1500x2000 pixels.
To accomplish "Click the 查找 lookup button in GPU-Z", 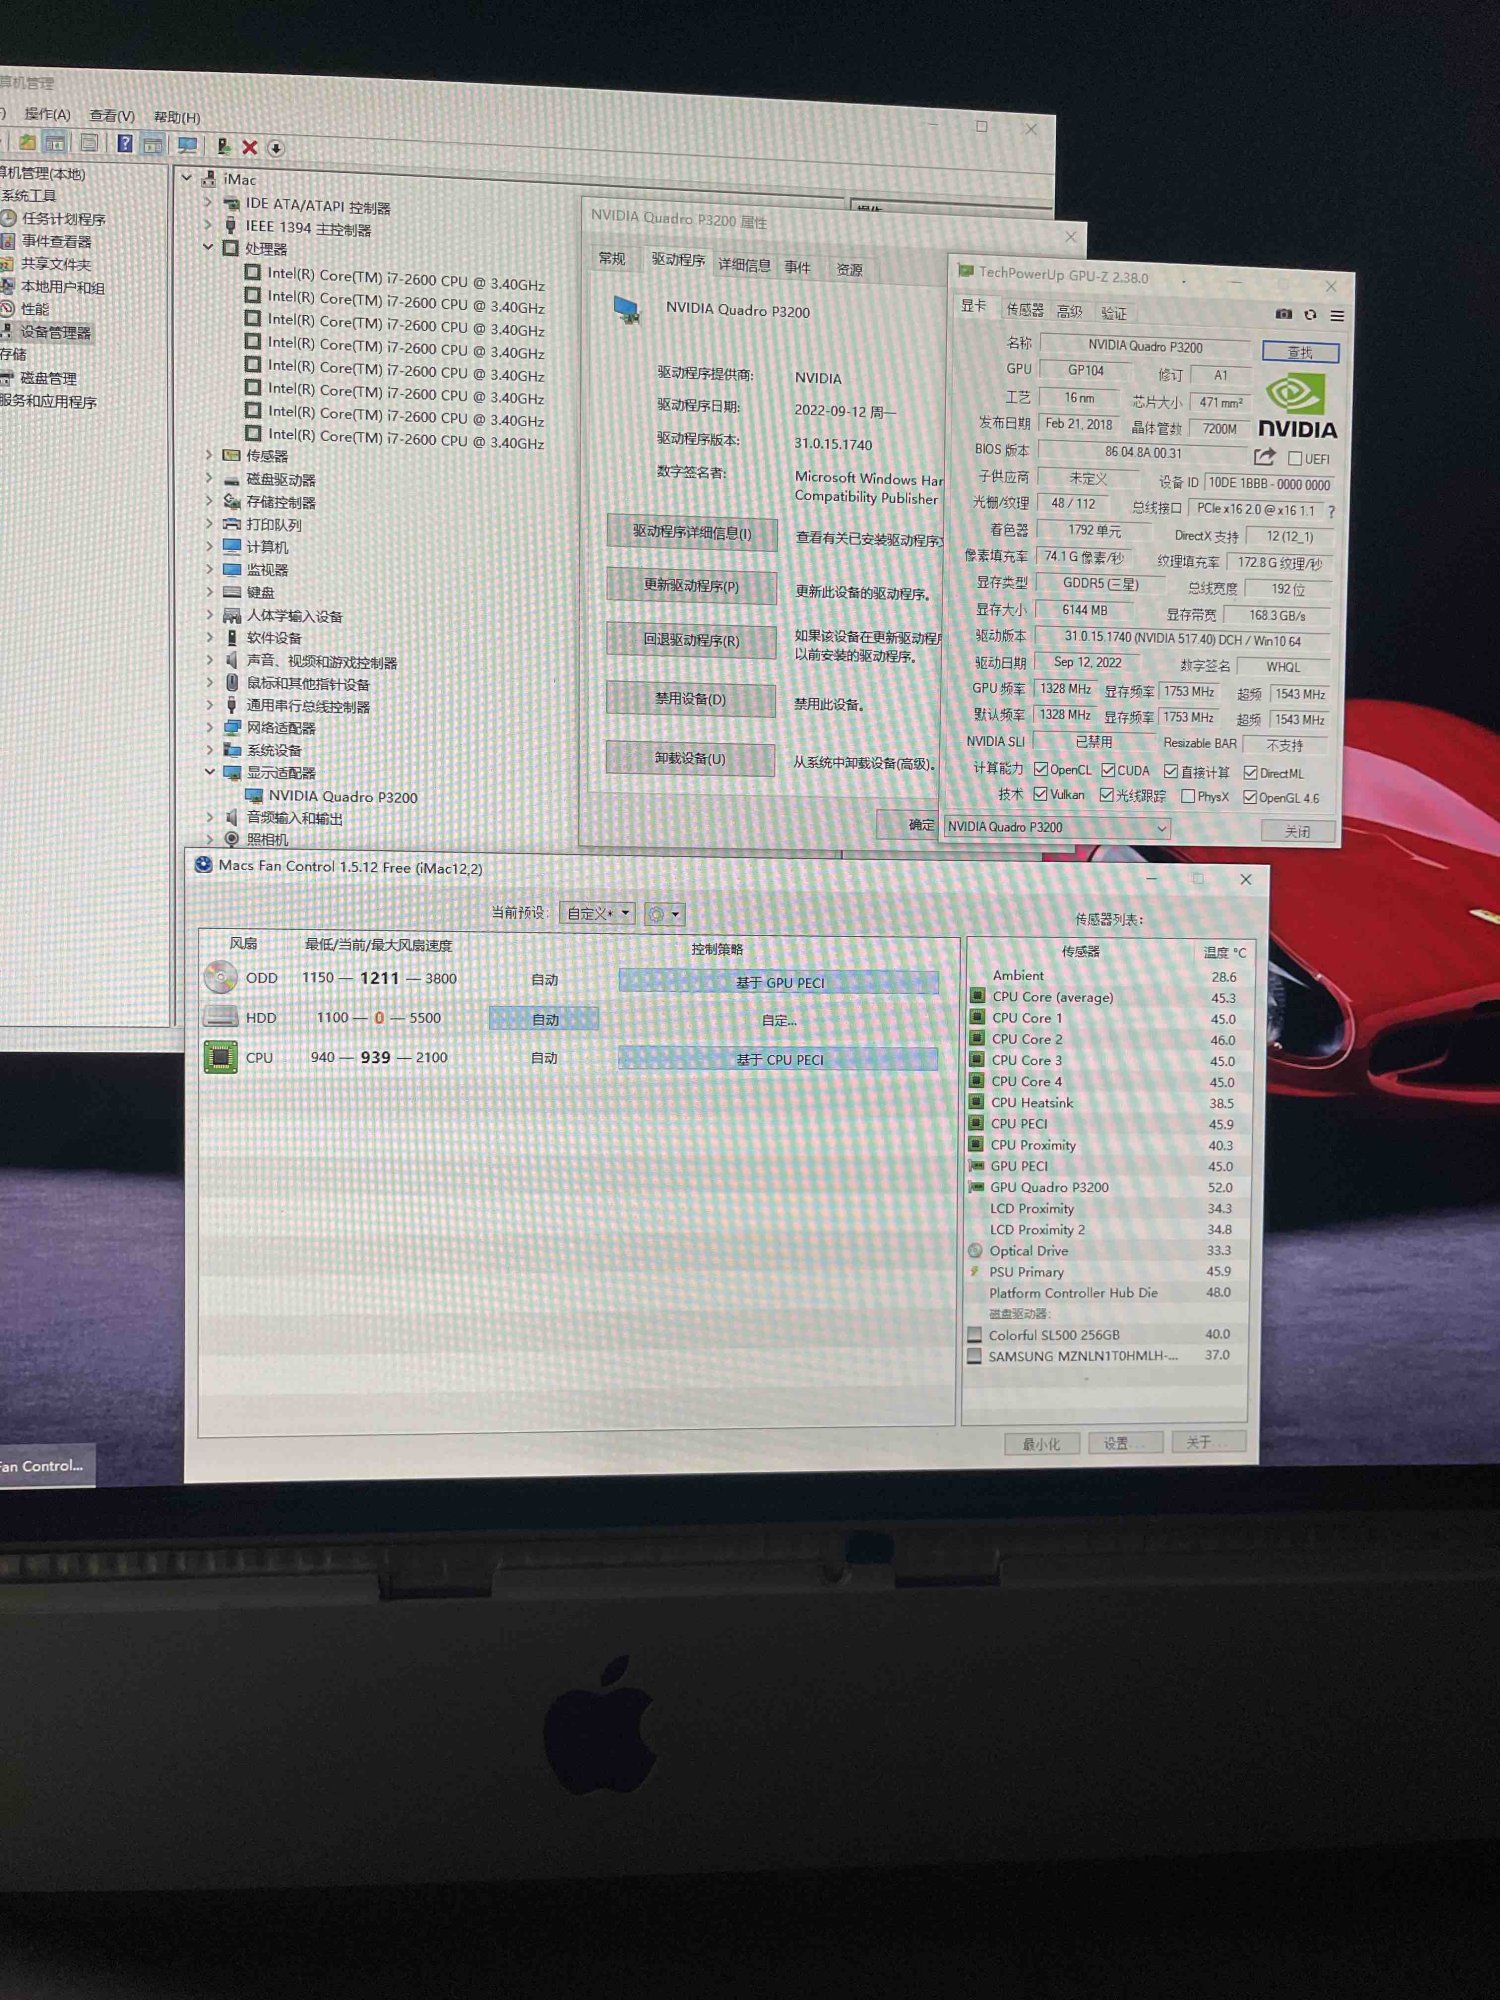I will click(1300, 352).
